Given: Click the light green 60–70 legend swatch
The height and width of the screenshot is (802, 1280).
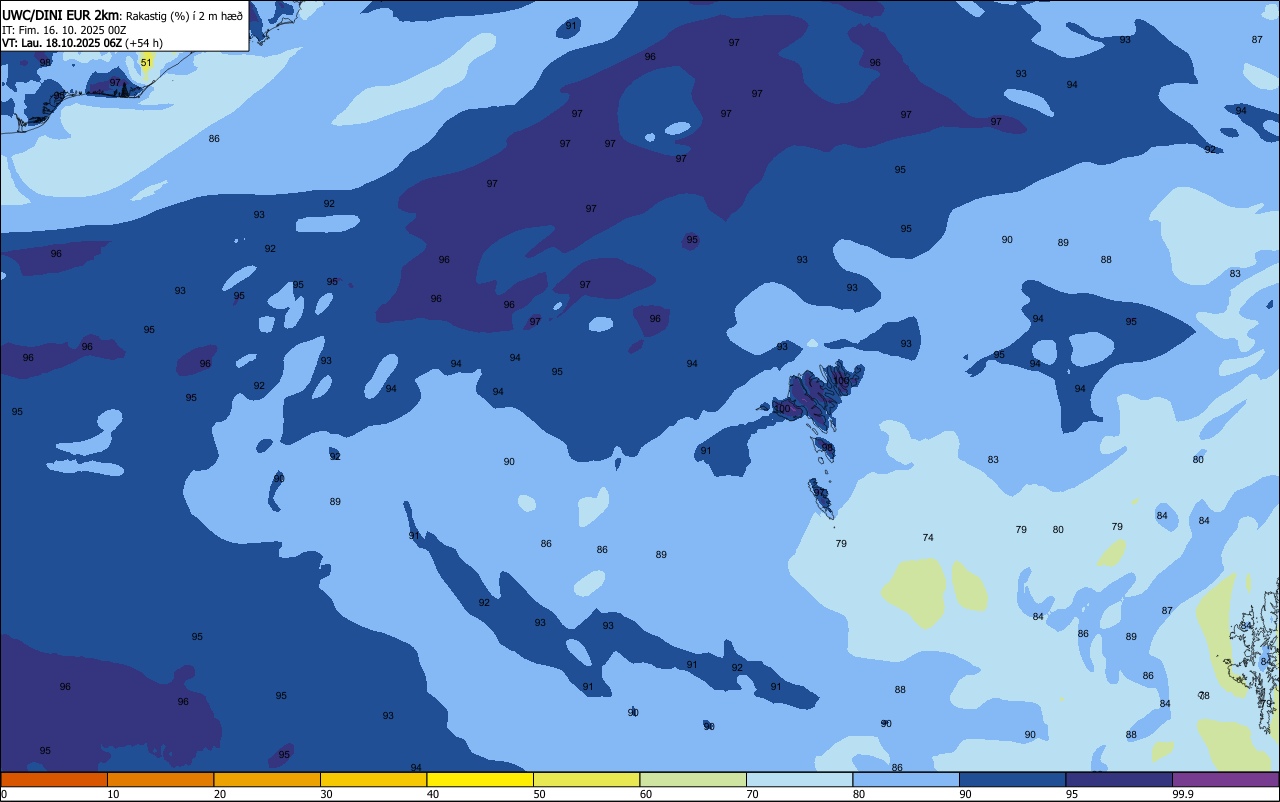Looking at the screenshot, I should [x=693, y=779].
